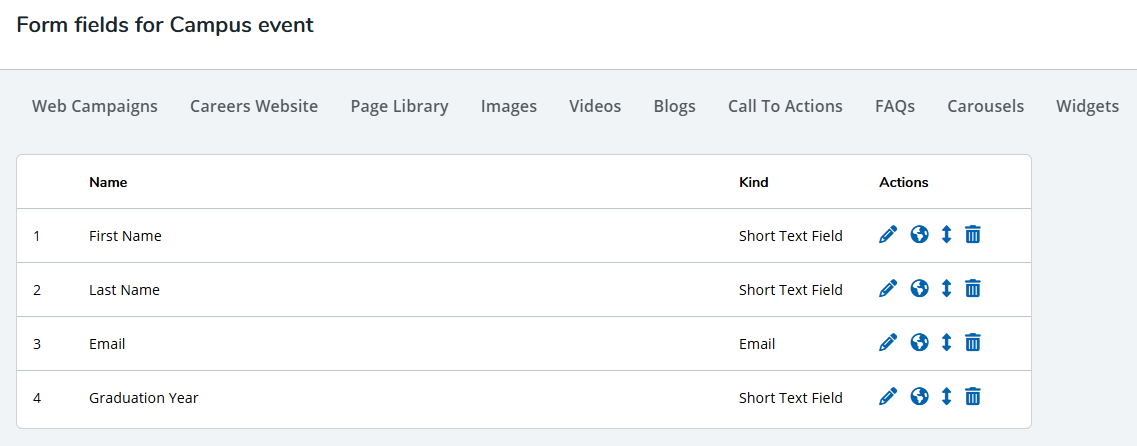
Task: Select the First Name cell text
Action: click(x=125, y=236)
